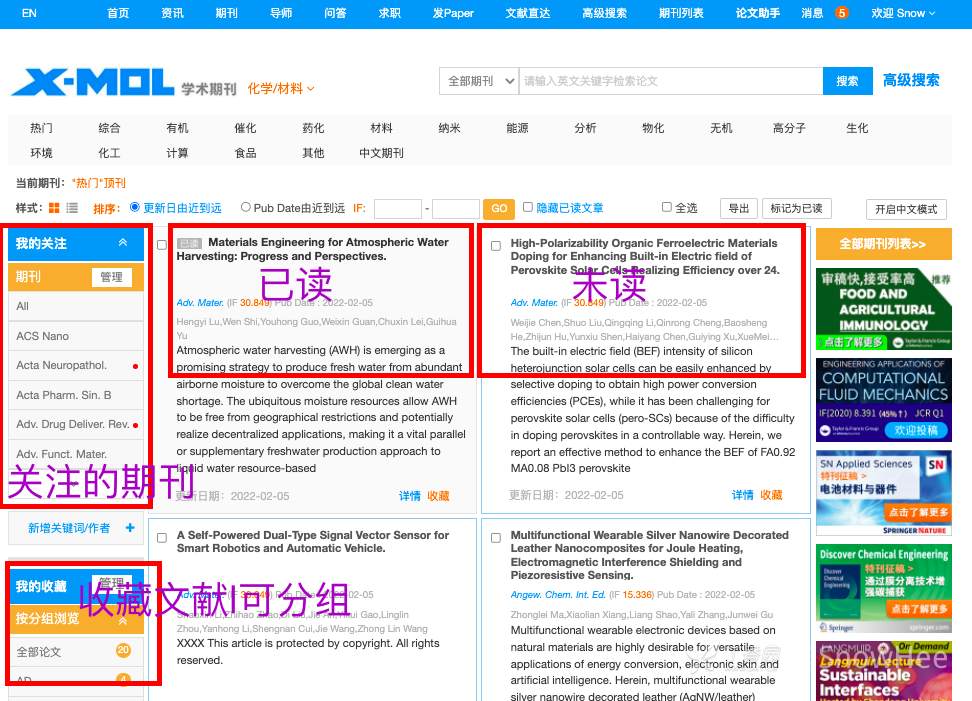Collapse the 按分组浏览 section chevron
The height and width of the screenshot is (701, 972).
(x=123, y=620)
